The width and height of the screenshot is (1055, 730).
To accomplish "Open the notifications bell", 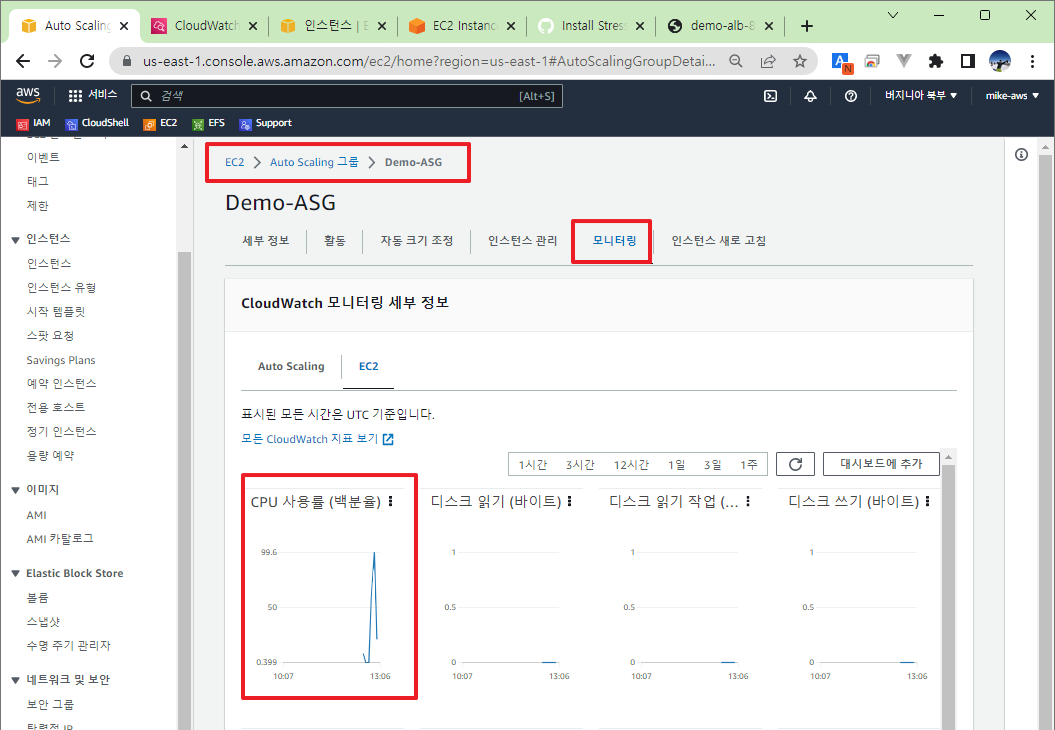I will pos(810,96).
